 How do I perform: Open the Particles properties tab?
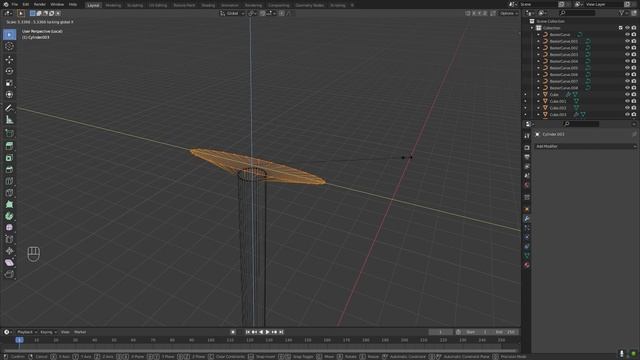coord(527,228)
